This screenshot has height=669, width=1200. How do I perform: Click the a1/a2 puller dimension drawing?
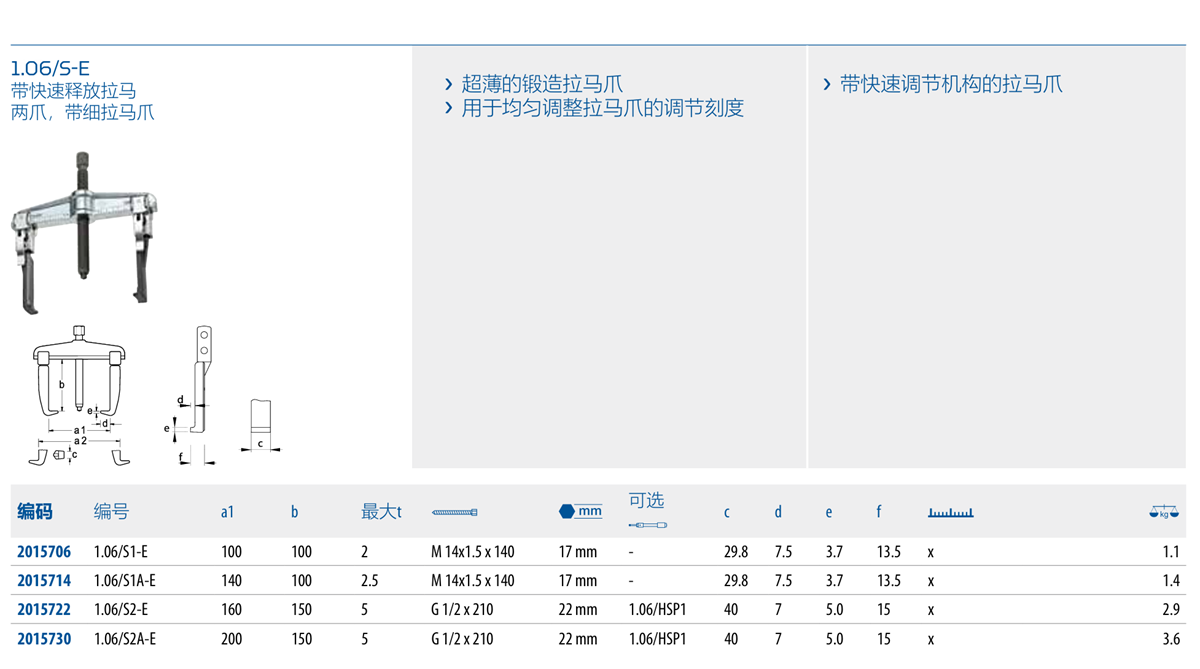coord(79,395)
